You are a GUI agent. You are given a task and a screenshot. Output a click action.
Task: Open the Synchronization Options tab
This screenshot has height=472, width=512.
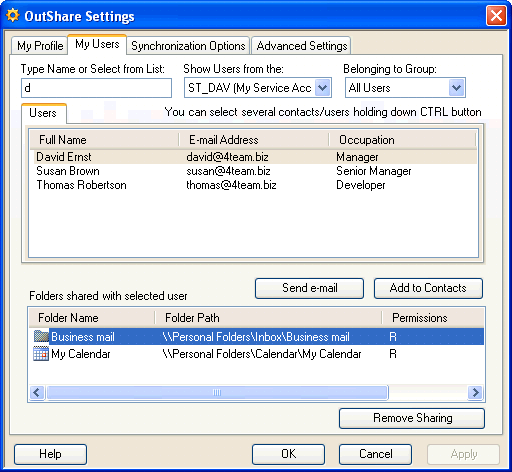click(188, 46)
